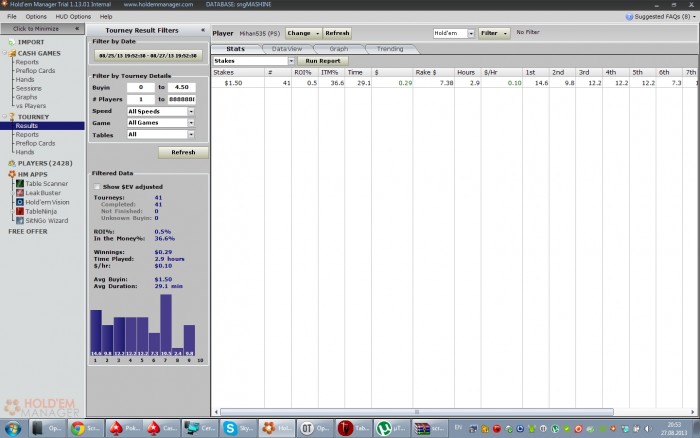This screenshot has height=438, width=700.
Task: Click the Buyin minimum field
Action: pyautogui.click(x=141, y=88)
